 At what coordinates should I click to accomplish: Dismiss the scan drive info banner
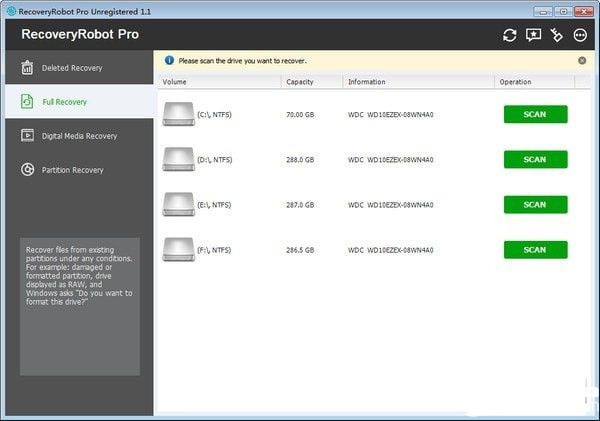coord(582,60)
